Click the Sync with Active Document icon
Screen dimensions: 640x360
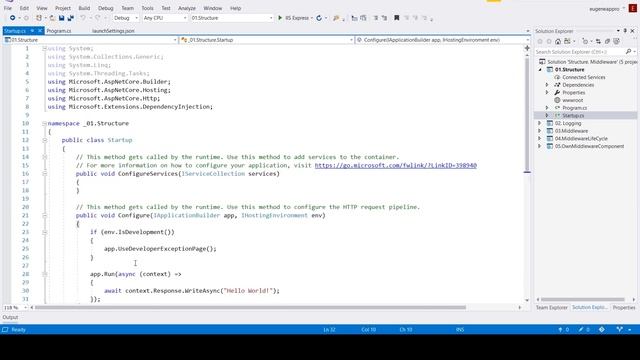(x=598, y=41)
